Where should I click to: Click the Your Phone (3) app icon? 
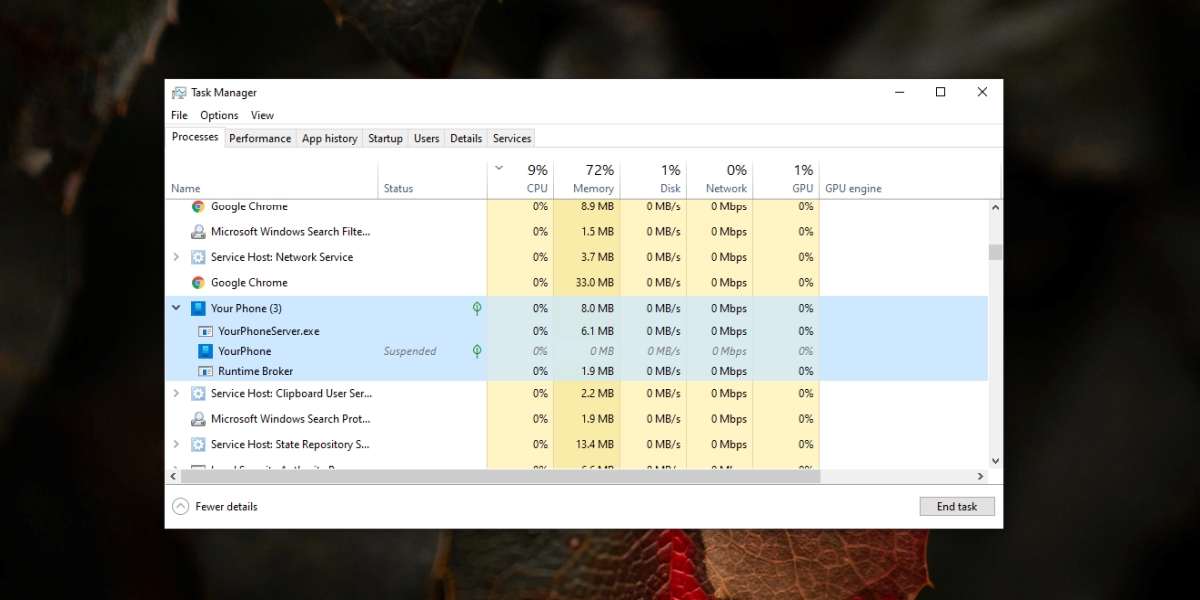198,308
